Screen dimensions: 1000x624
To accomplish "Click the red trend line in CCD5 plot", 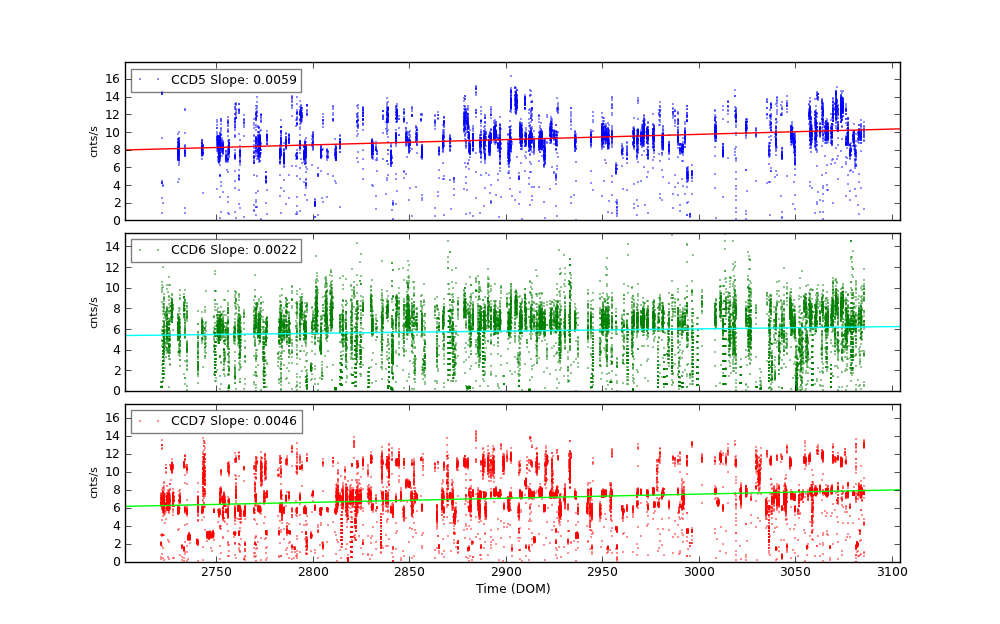I will click(x=500, y=139).
